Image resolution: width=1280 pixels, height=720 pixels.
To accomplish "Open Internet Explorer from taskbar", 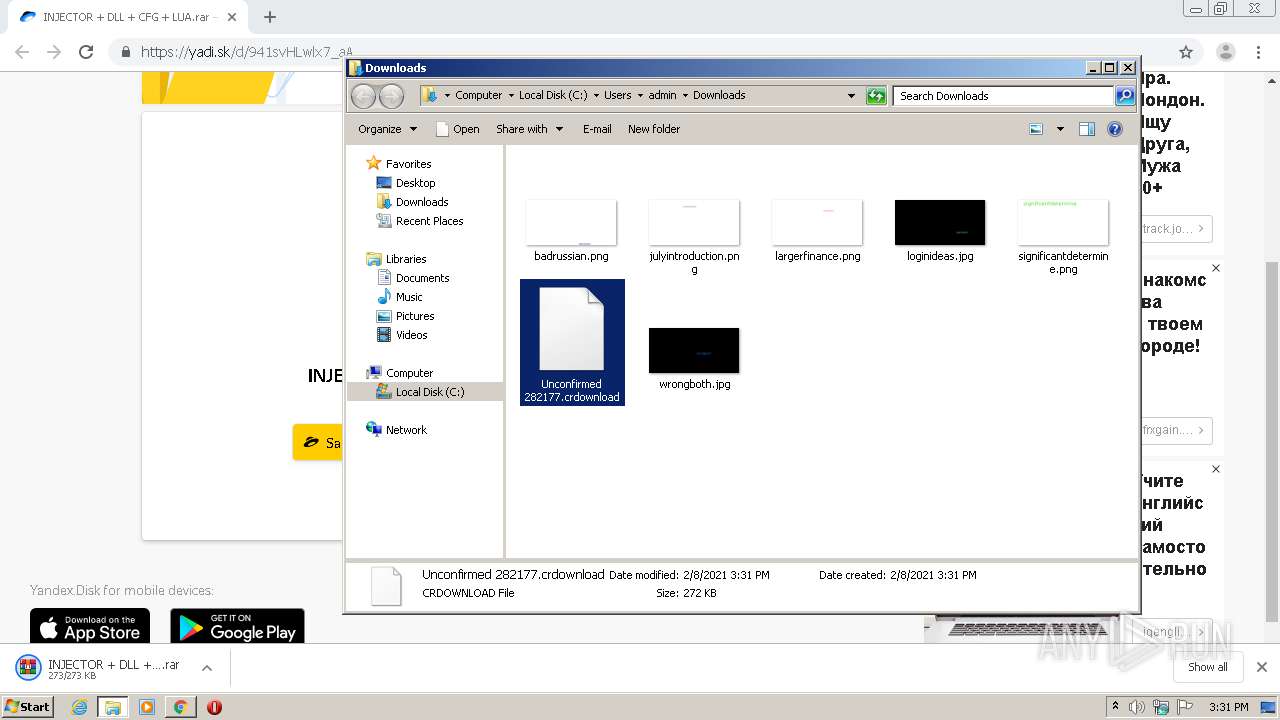I will [x=80, y=707].
